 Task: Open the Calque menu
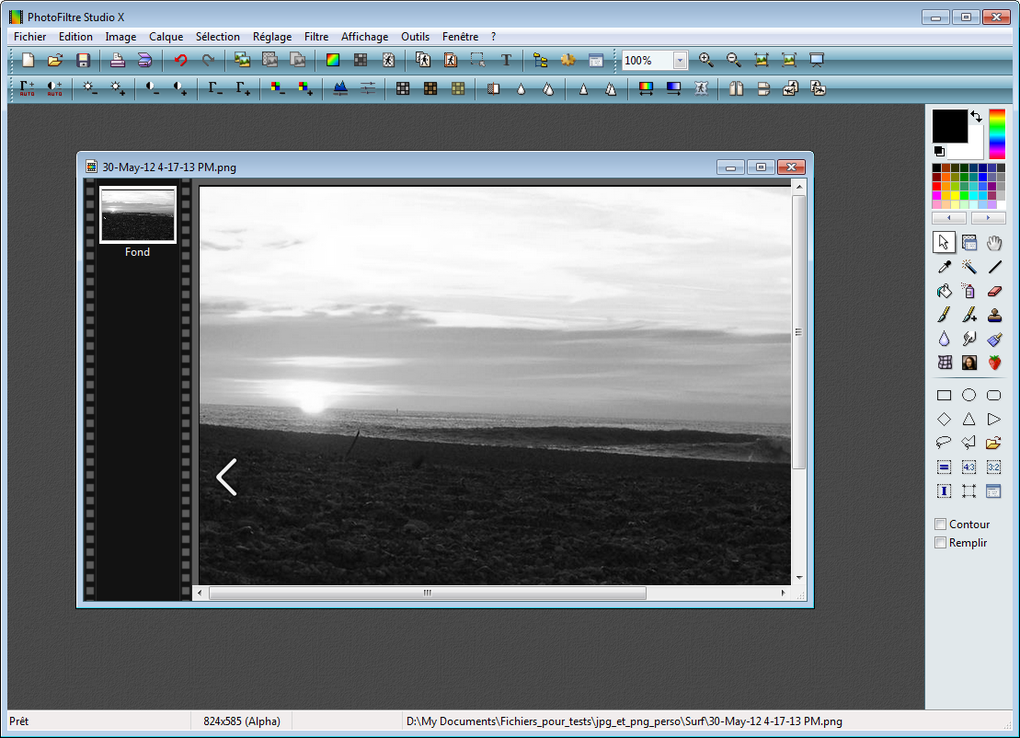tap(166, 37)
